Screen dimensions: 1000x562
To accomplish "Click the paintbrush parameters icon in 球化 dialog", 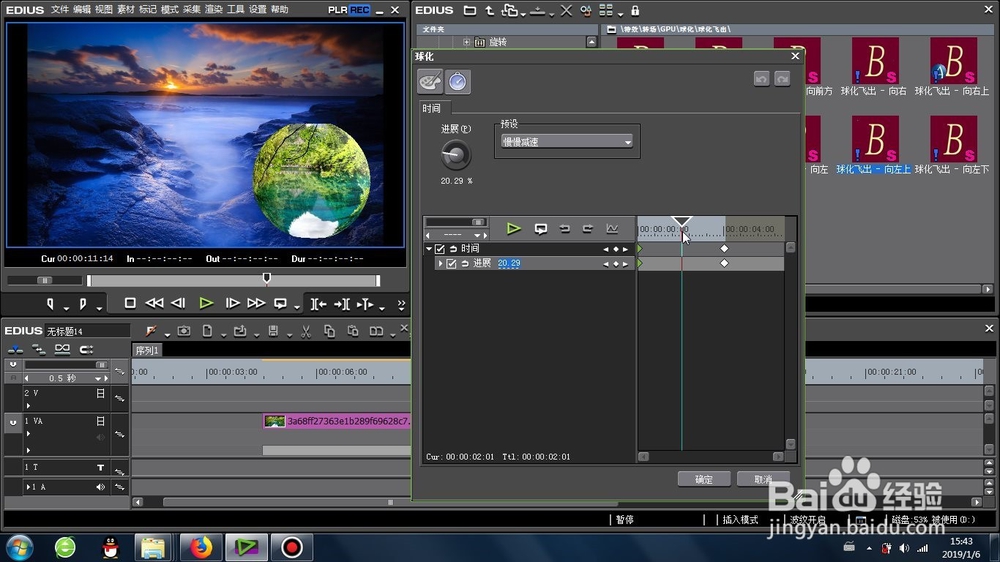I will pyautogui.click(x=430, y=82).
